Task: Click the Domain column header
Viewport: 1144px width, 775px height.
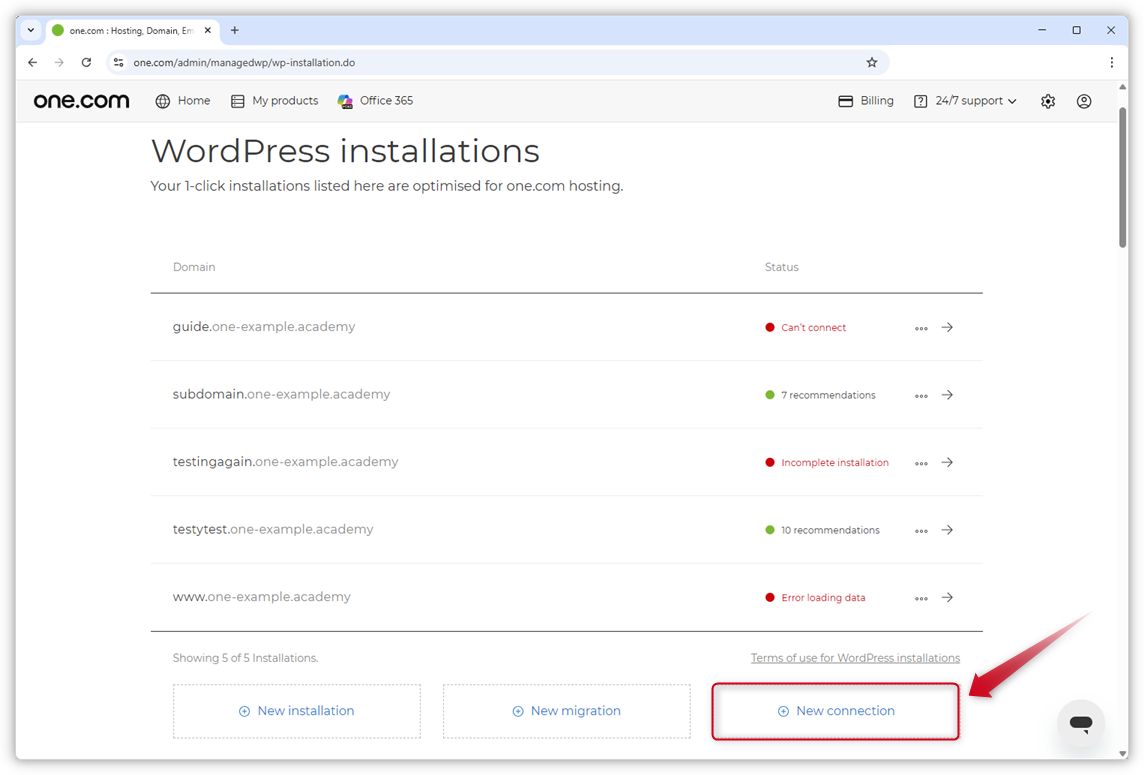Action: tap(194, 267)
